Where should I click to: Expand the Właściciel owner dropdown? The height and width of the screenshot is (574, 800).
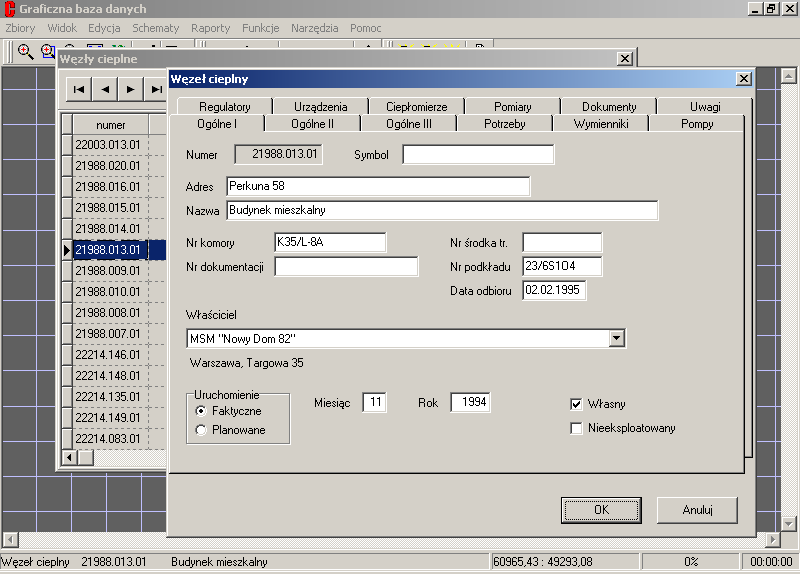coord(616,339)
